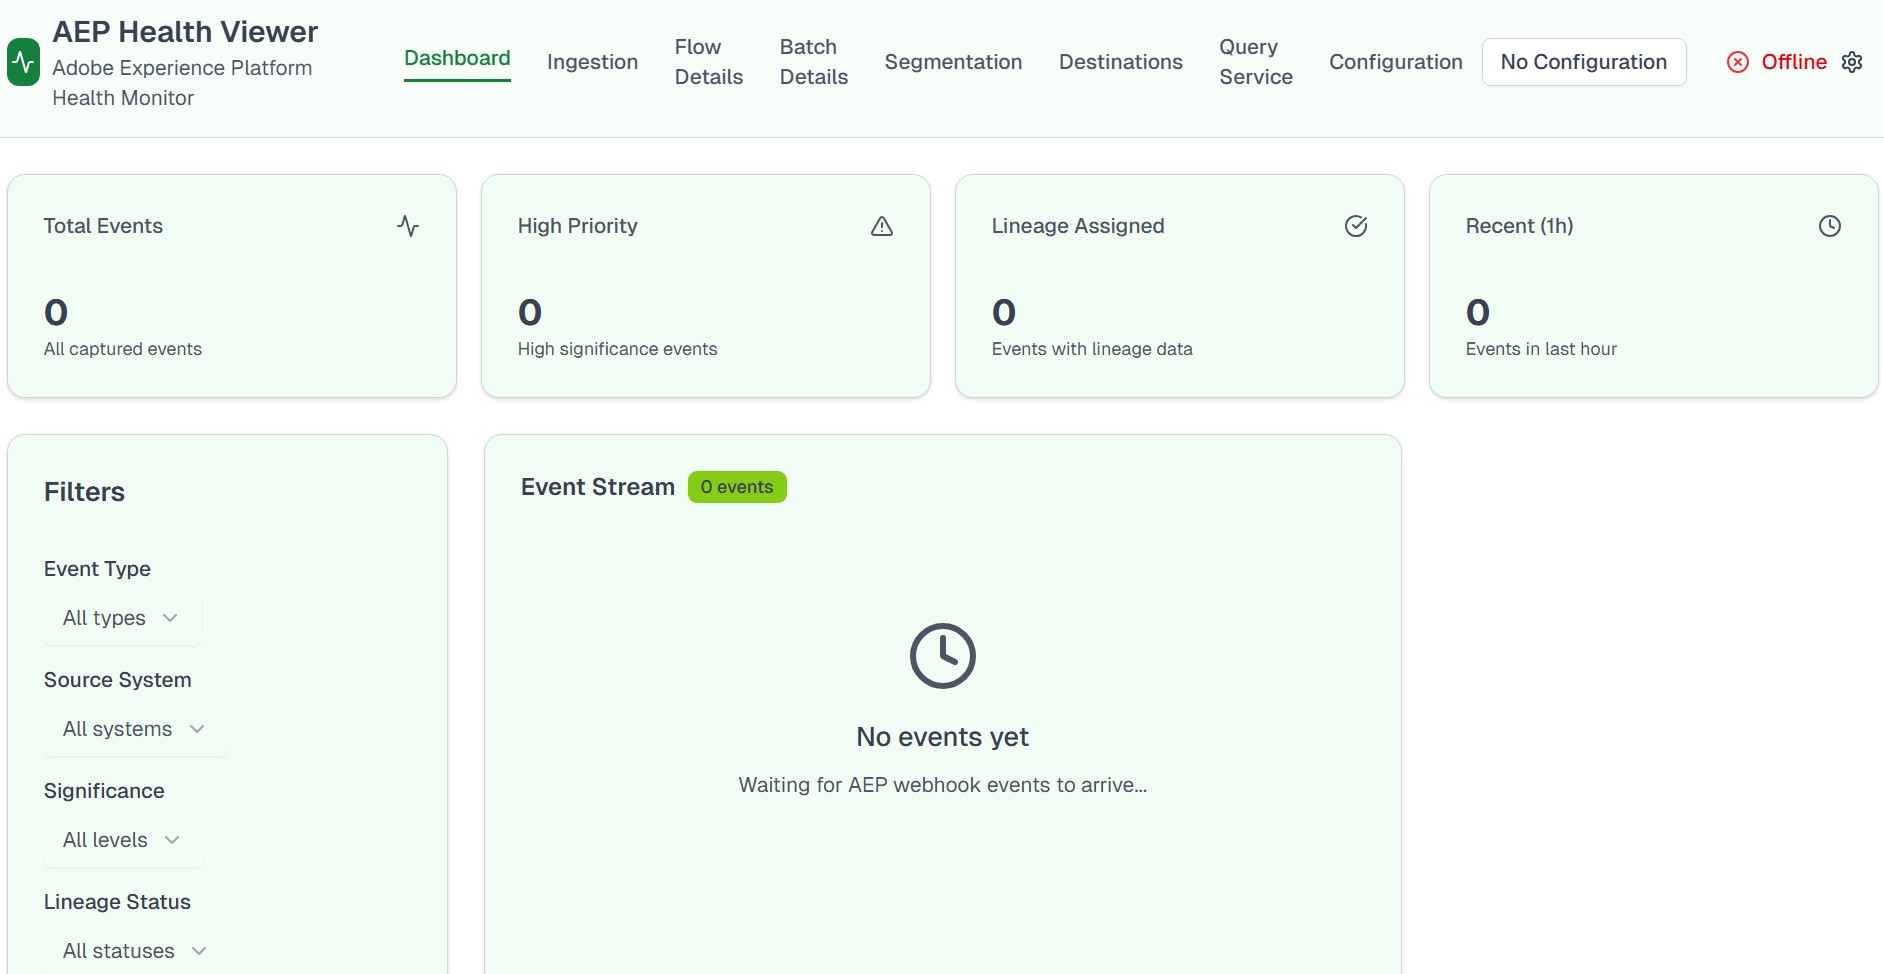This screenshot has width=1884, height=974.
Task: Click the activity icon on Total Events card
Action: click(x=408, y=226)
